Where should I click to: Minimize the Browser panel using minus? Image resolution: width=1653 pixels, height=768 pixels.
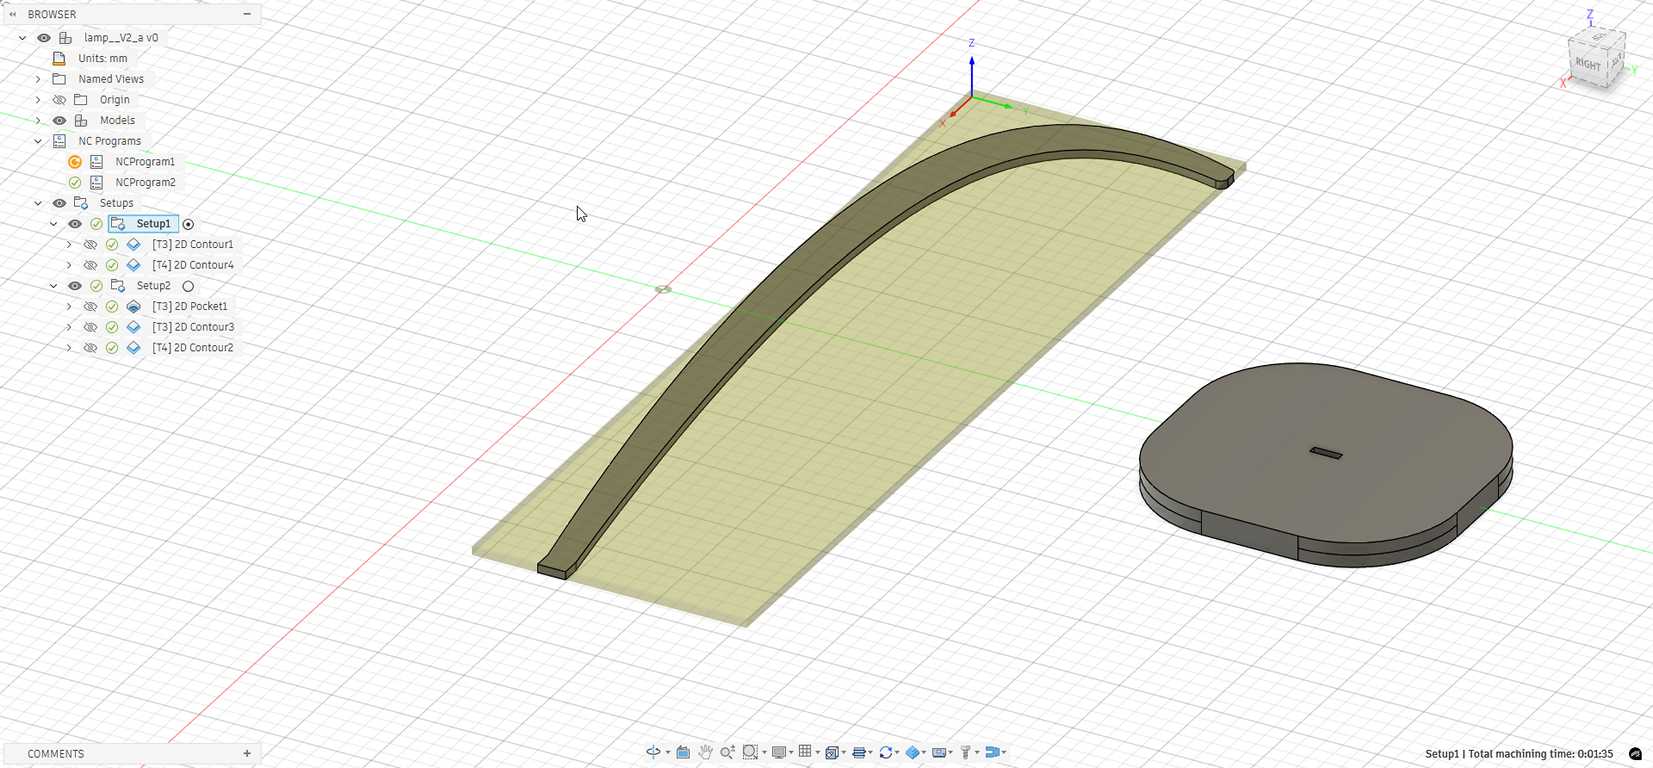coord(247,14)
